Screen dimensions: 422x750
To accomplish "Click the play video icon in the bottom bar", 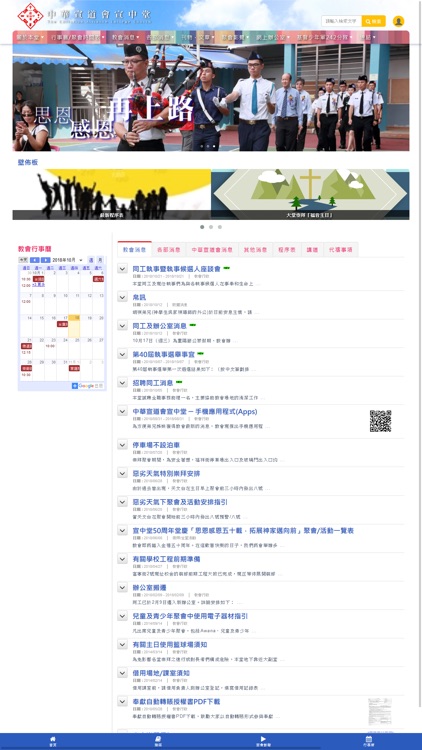I will pos(263,741).
